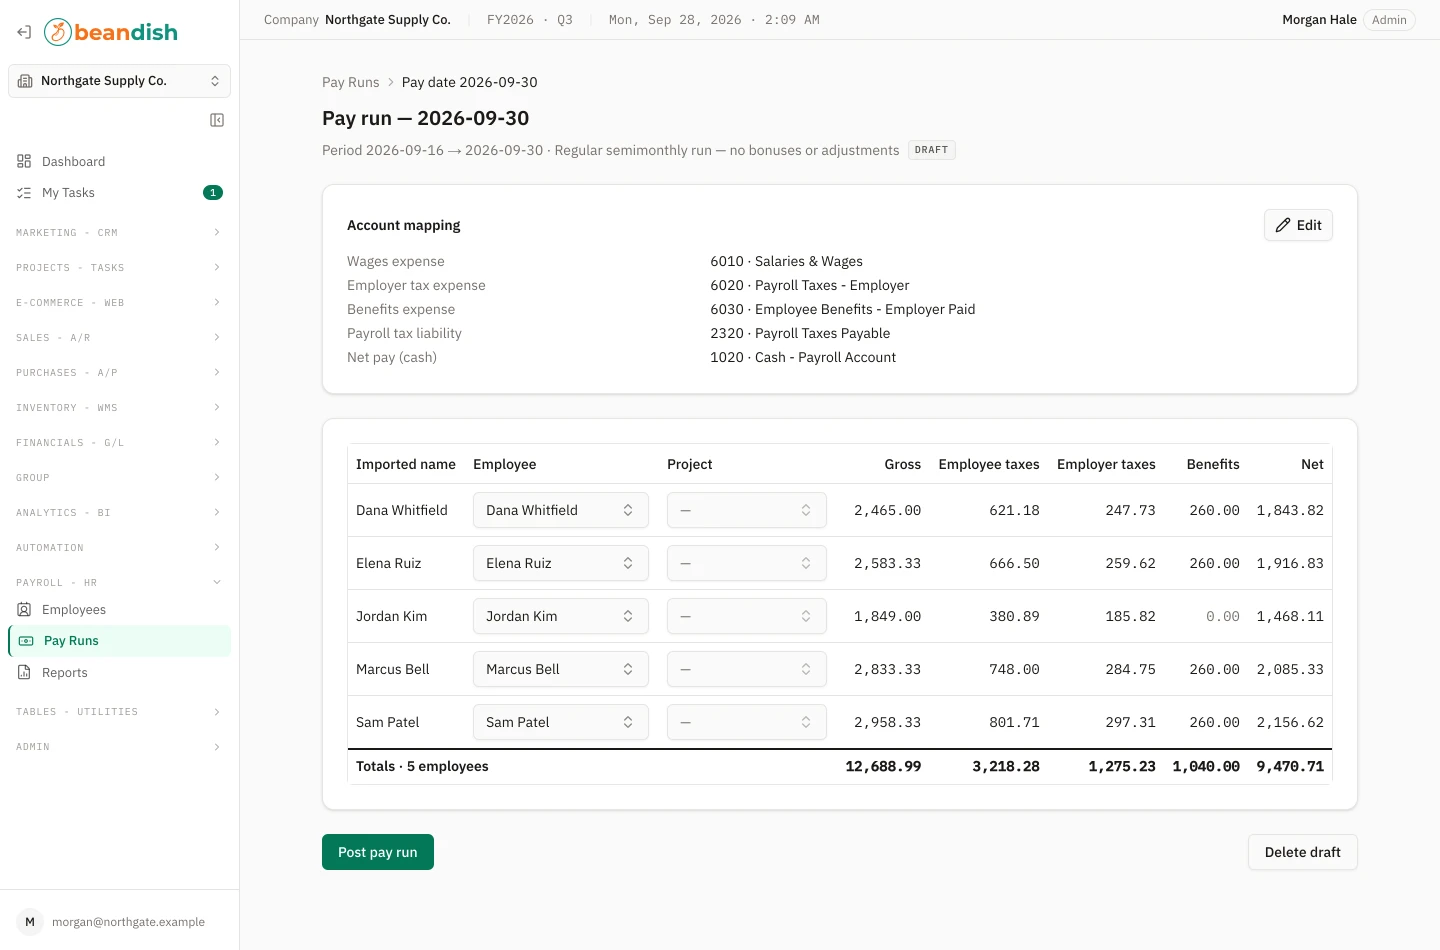
Task: Click the logout arrow icon beside the logo
Action: pos(24,32)
